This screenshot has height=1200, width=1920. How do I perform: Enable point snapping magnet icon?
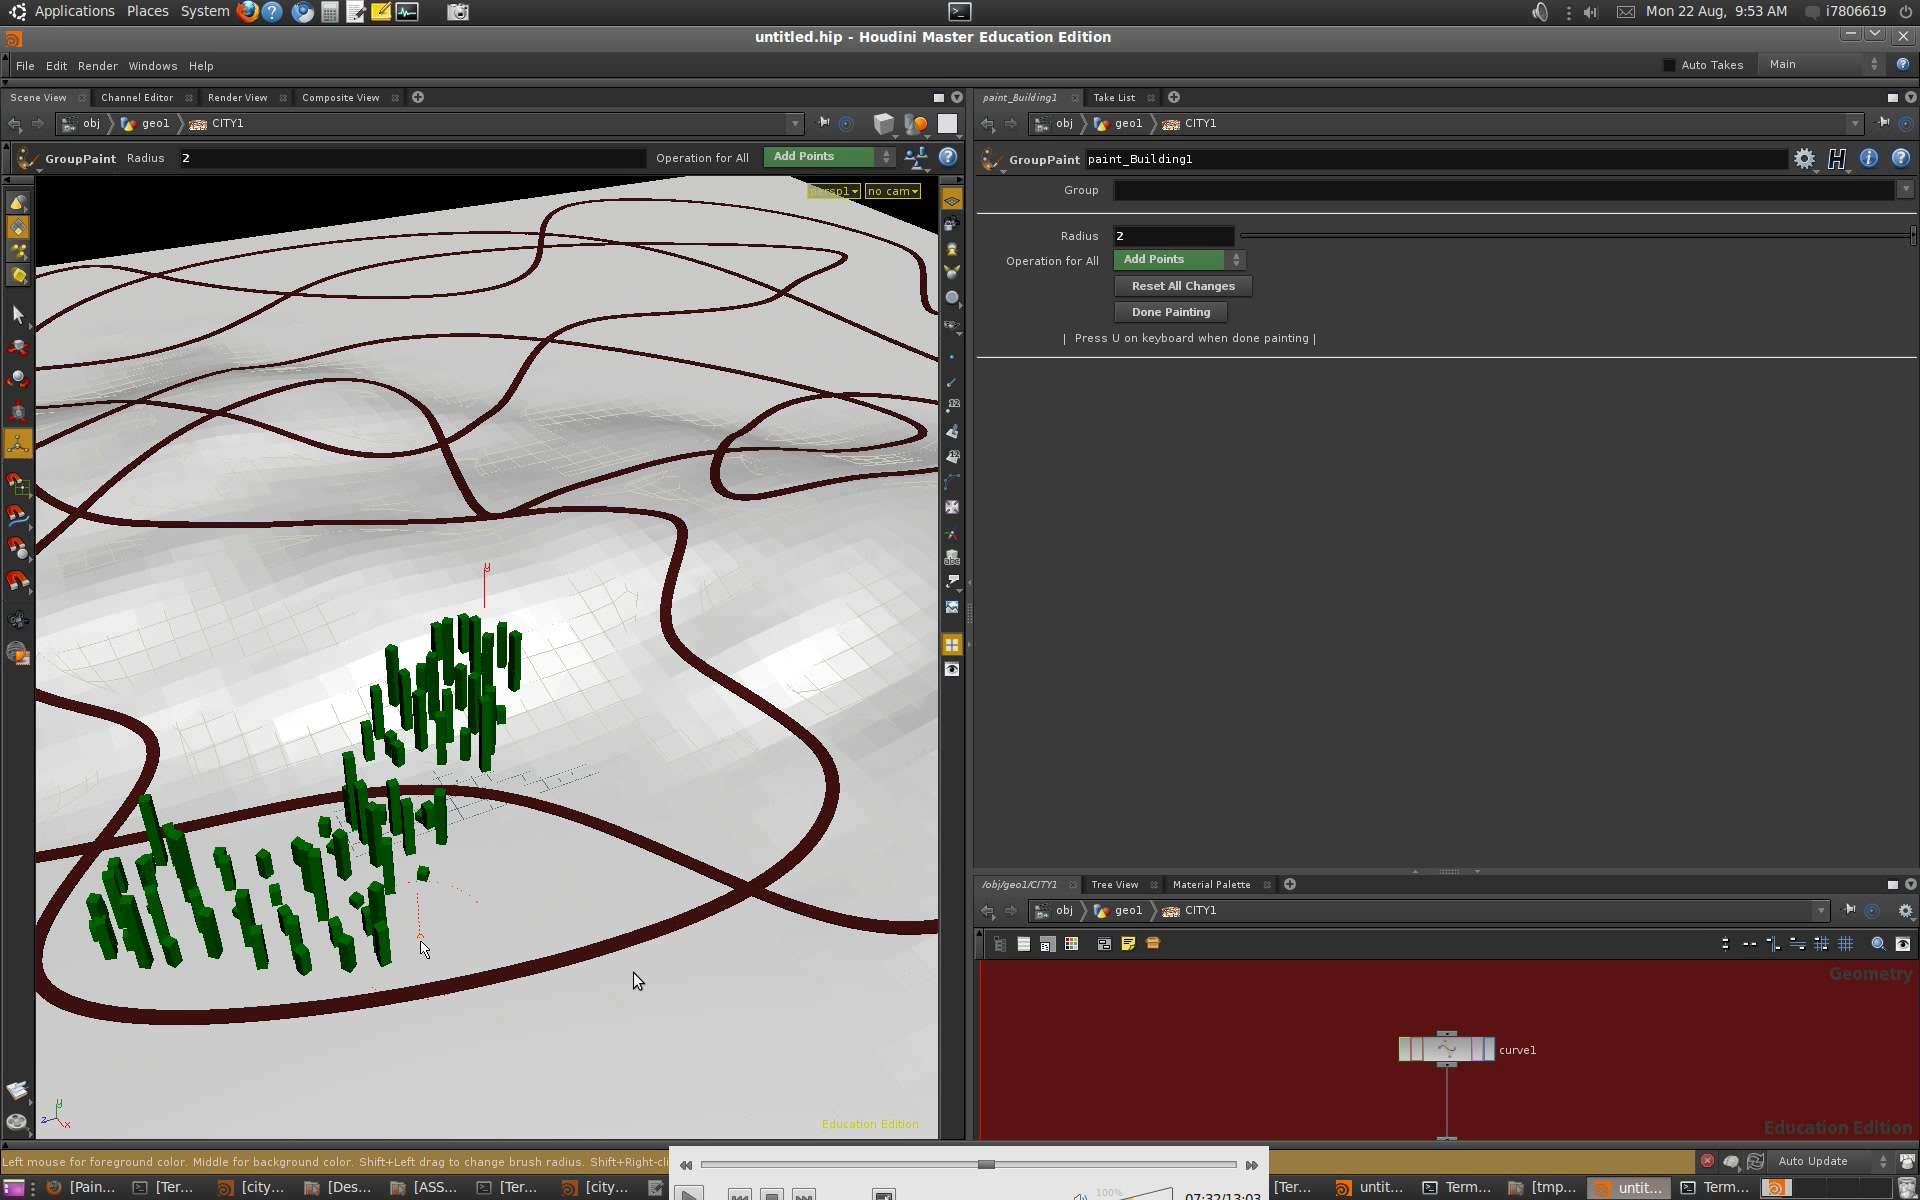(x=18, y=548)
